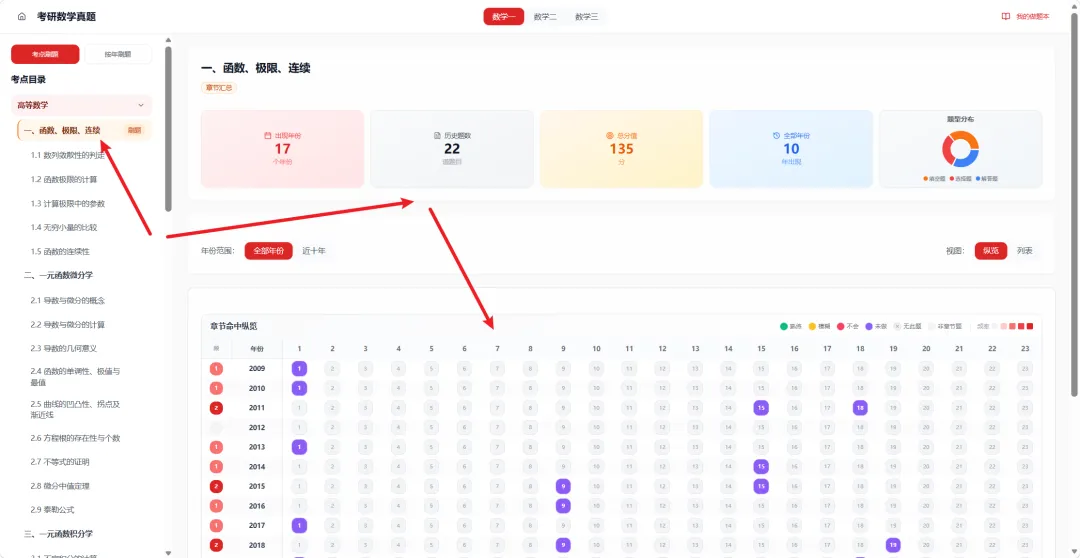Click purple cell 15 in 2011 row
The image size is (1080, 558).
pos(761,408)
